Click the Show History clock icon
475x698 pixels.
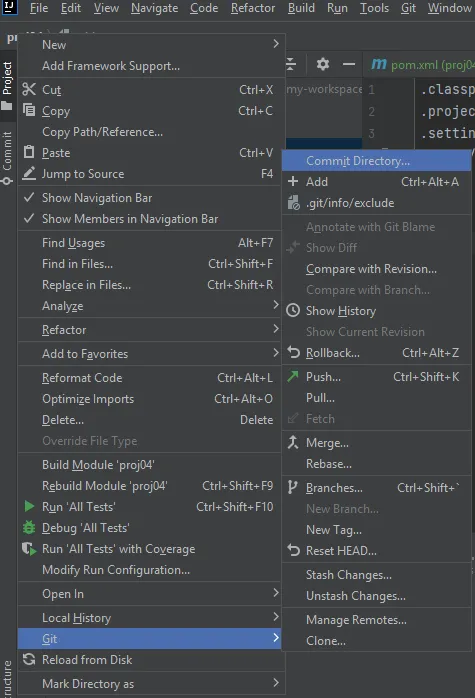click(293, 311)
